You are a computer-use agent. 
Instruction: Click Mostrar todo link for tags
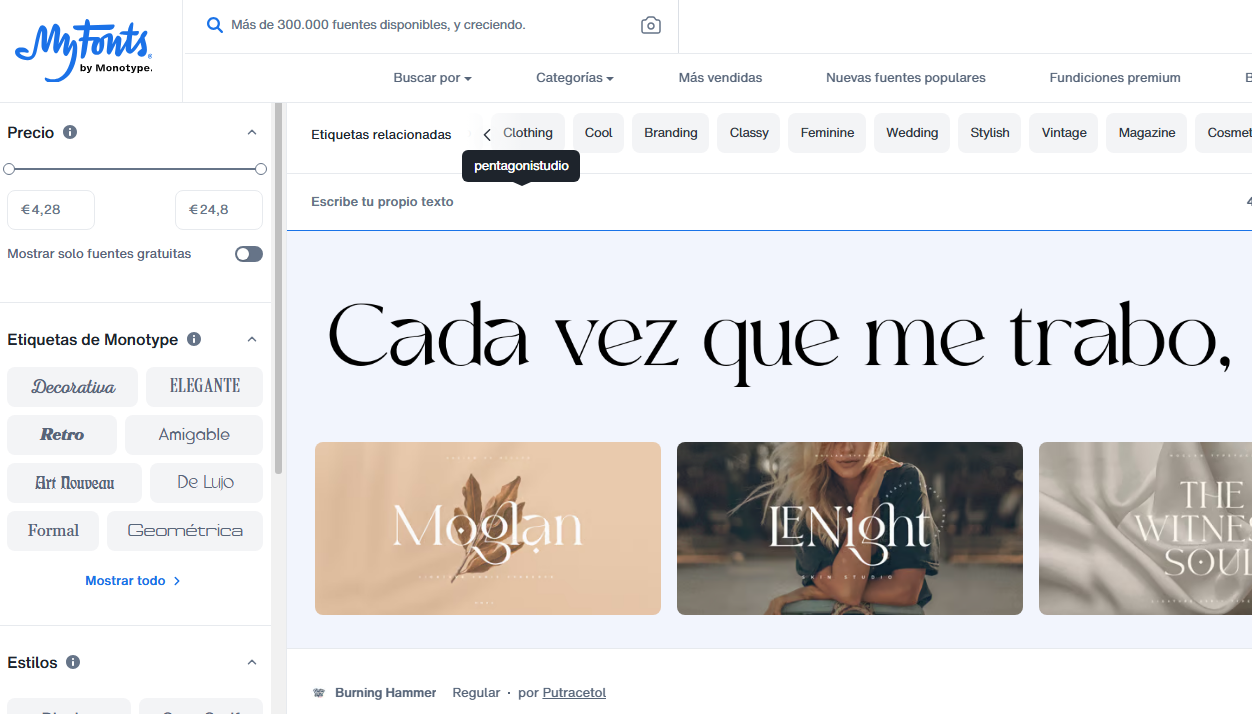(x=132, y=581)
